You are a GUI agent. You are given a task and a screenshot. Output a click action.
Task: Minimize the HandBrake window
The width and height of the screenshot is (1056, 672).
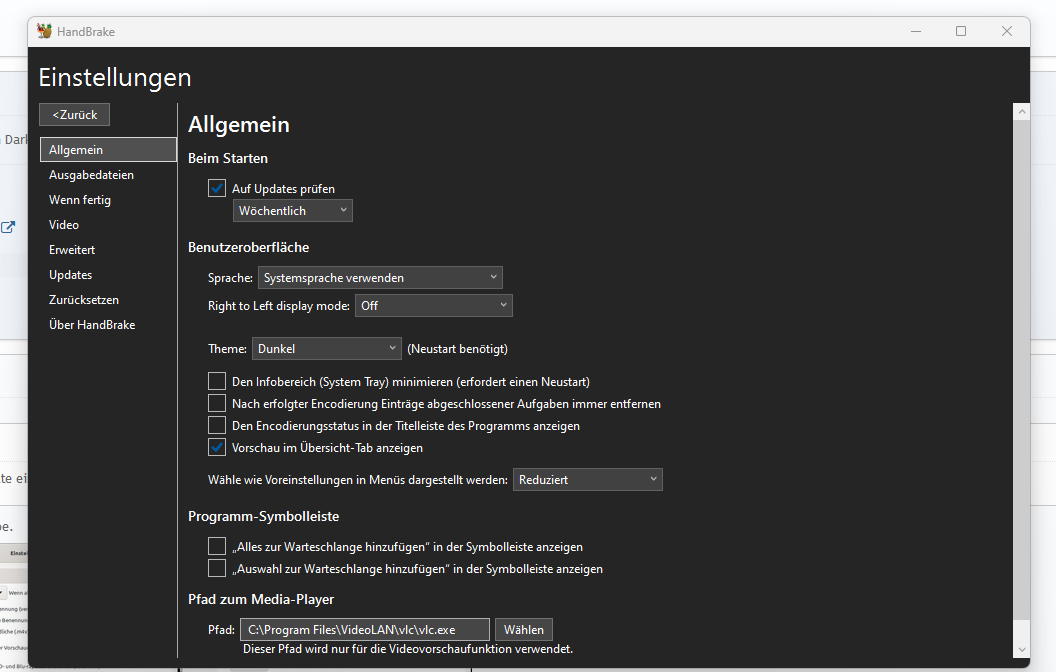pyautogui.click(x=916, y=31)
